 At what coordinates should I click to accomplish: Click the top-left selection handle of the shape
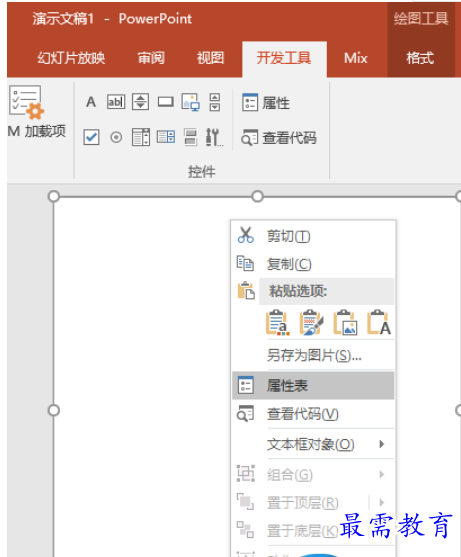click(x=54, y=196)
